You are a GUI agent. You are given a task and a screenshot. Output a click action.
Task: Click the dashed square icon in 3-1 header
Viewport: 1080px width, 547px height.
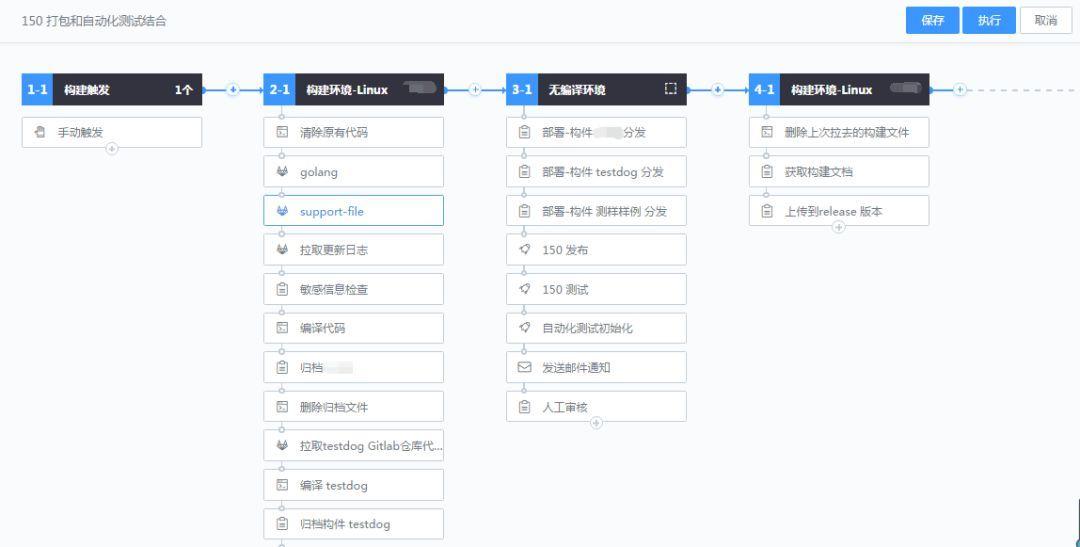pyautogui.click(x=670, y=89)
